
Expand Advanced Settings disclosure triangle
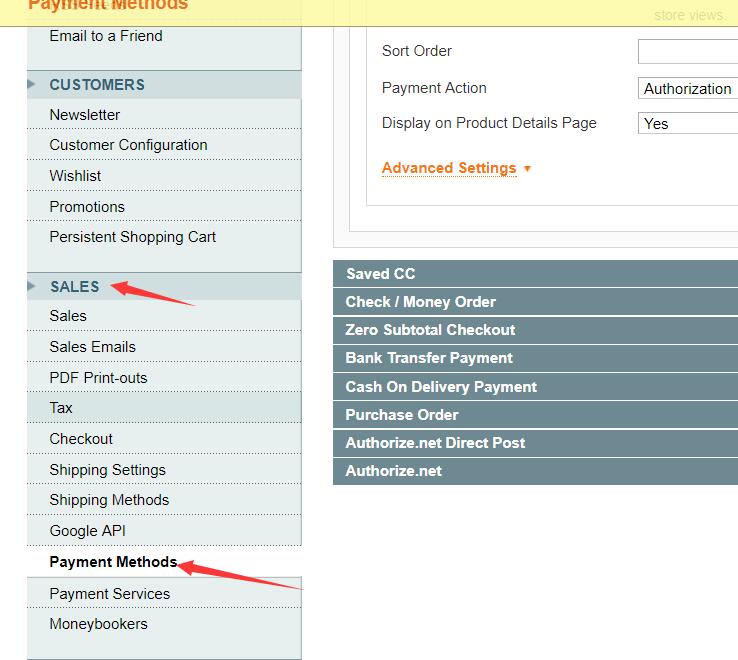[x=527, y=169]
